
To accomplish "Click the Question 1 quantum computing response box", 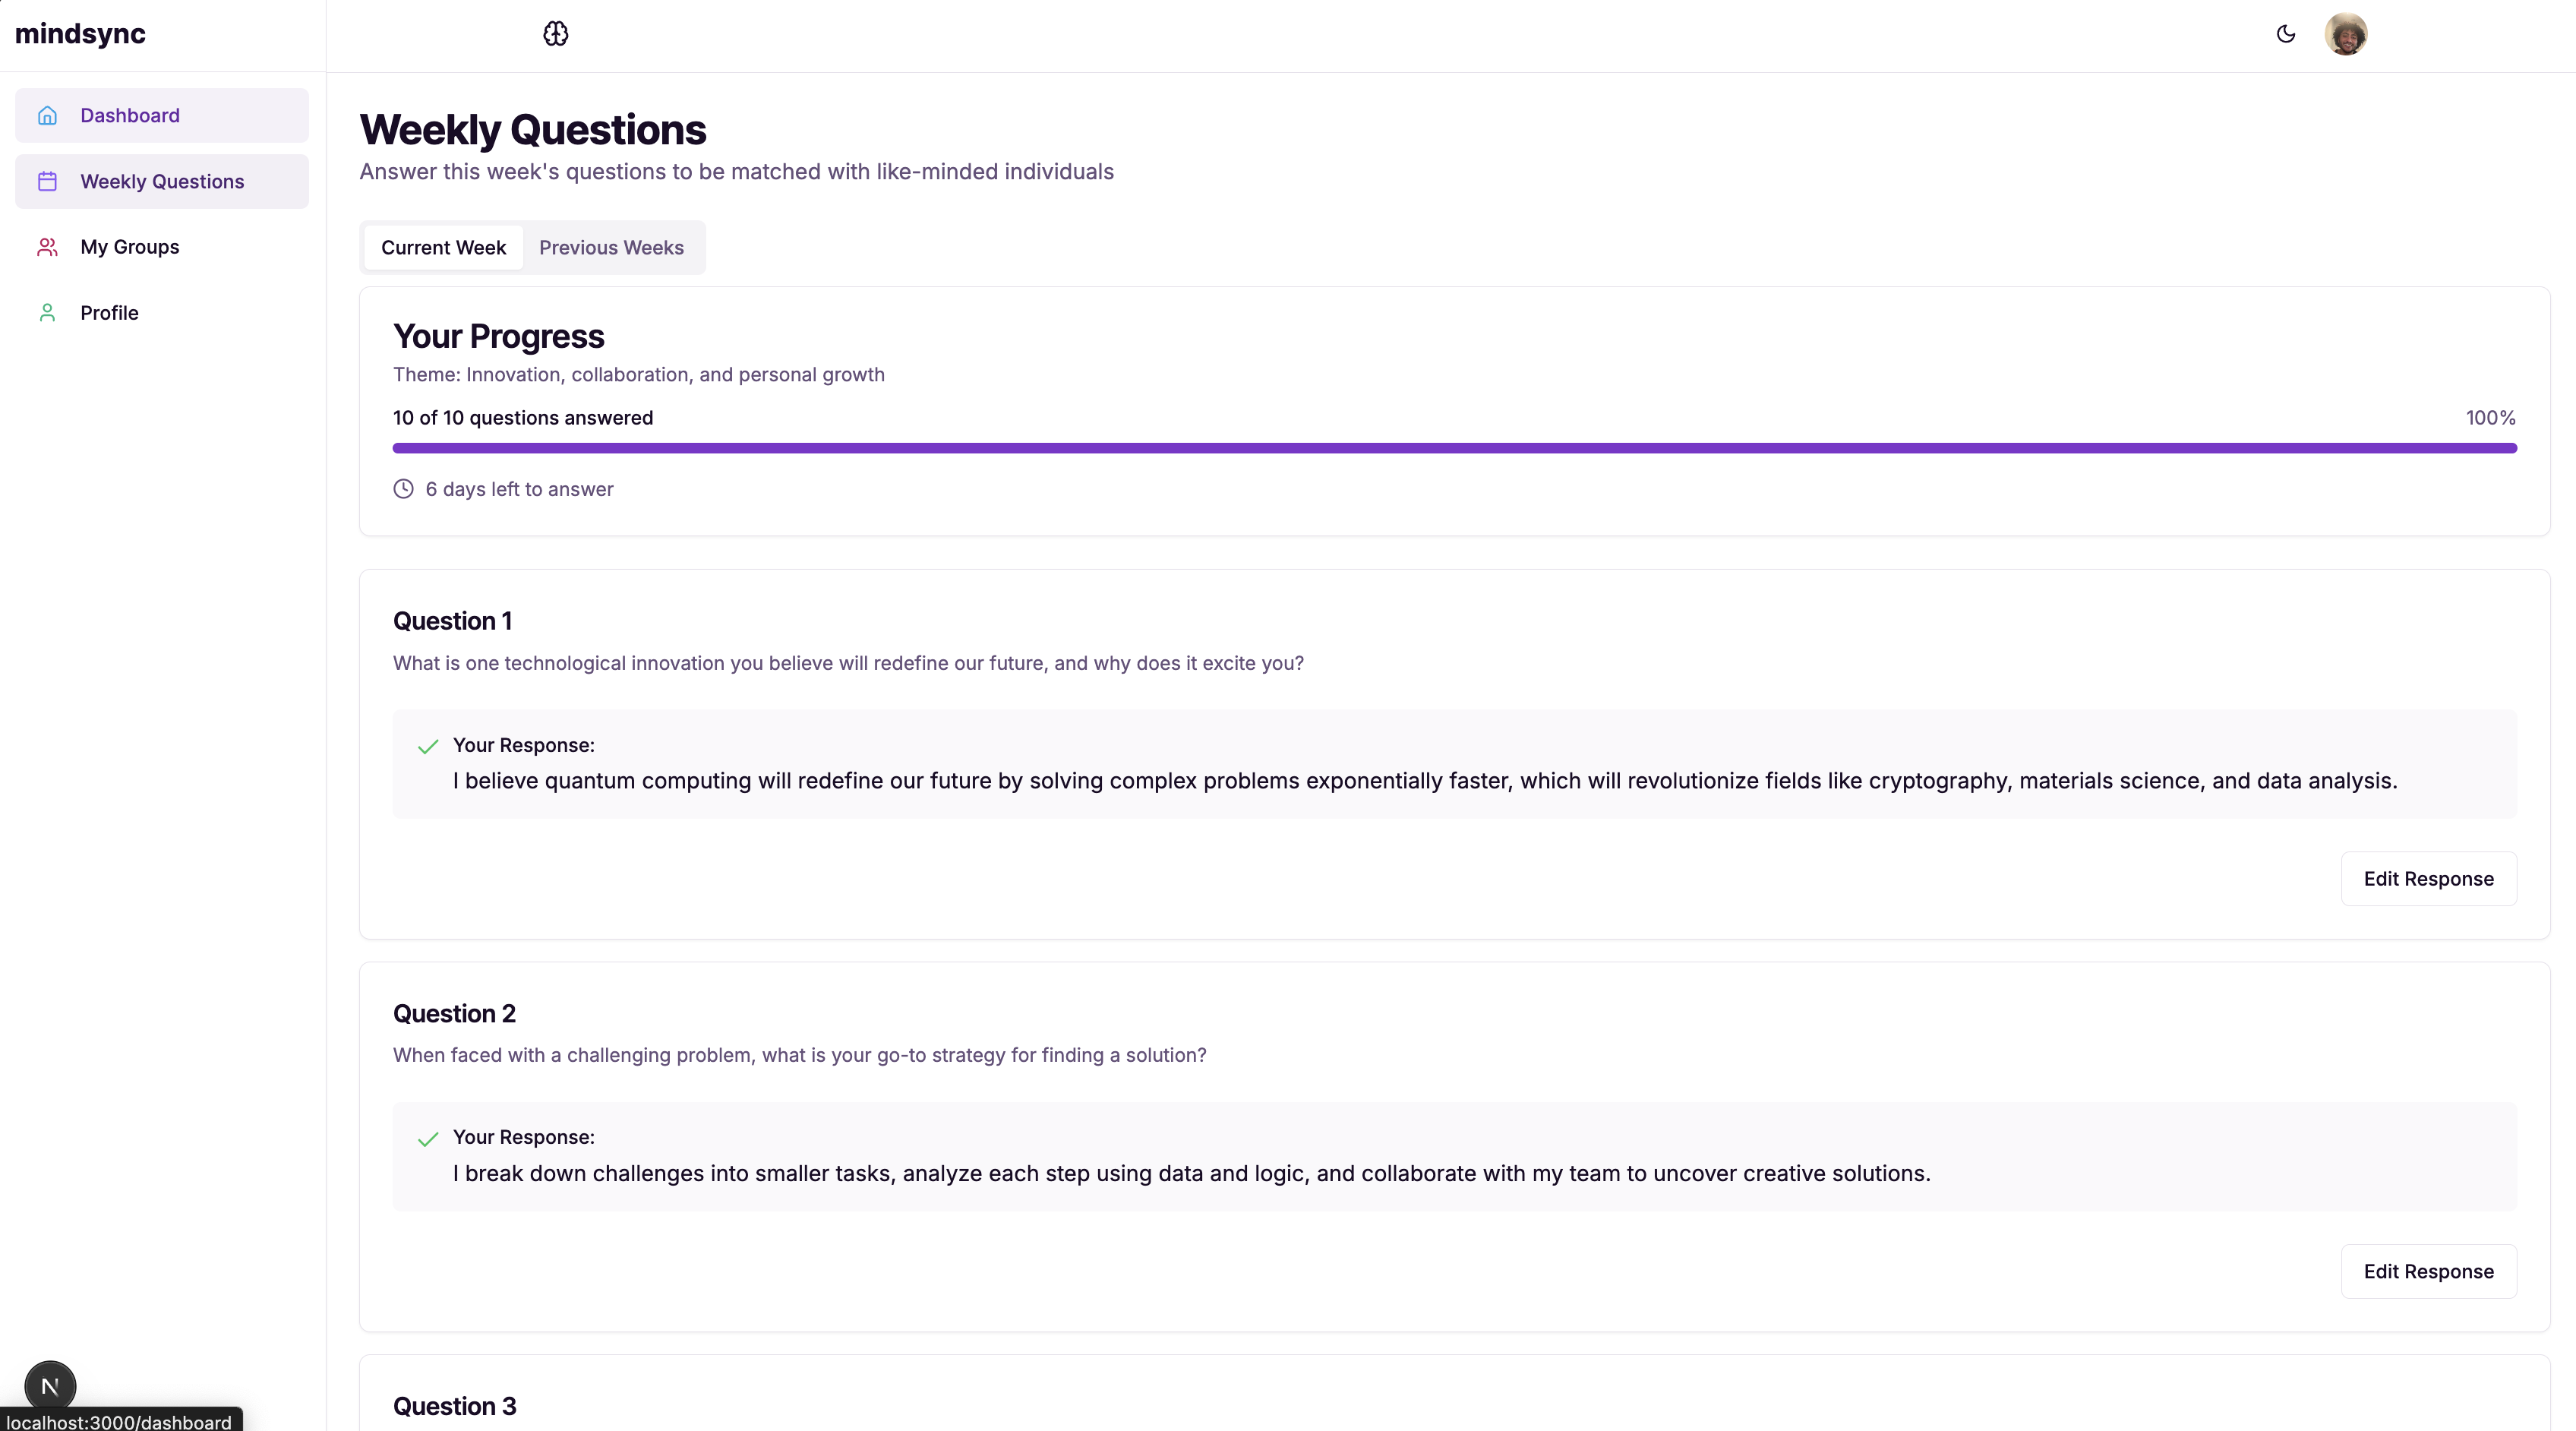I will tap(1455, 764).
